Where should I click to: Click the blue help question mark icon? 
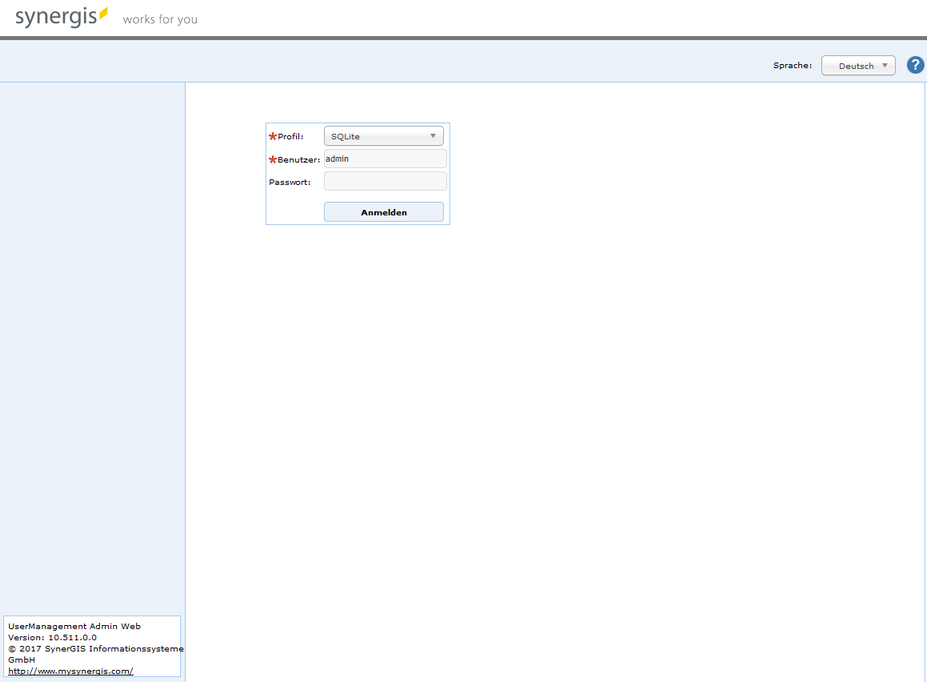click(914, 64)
